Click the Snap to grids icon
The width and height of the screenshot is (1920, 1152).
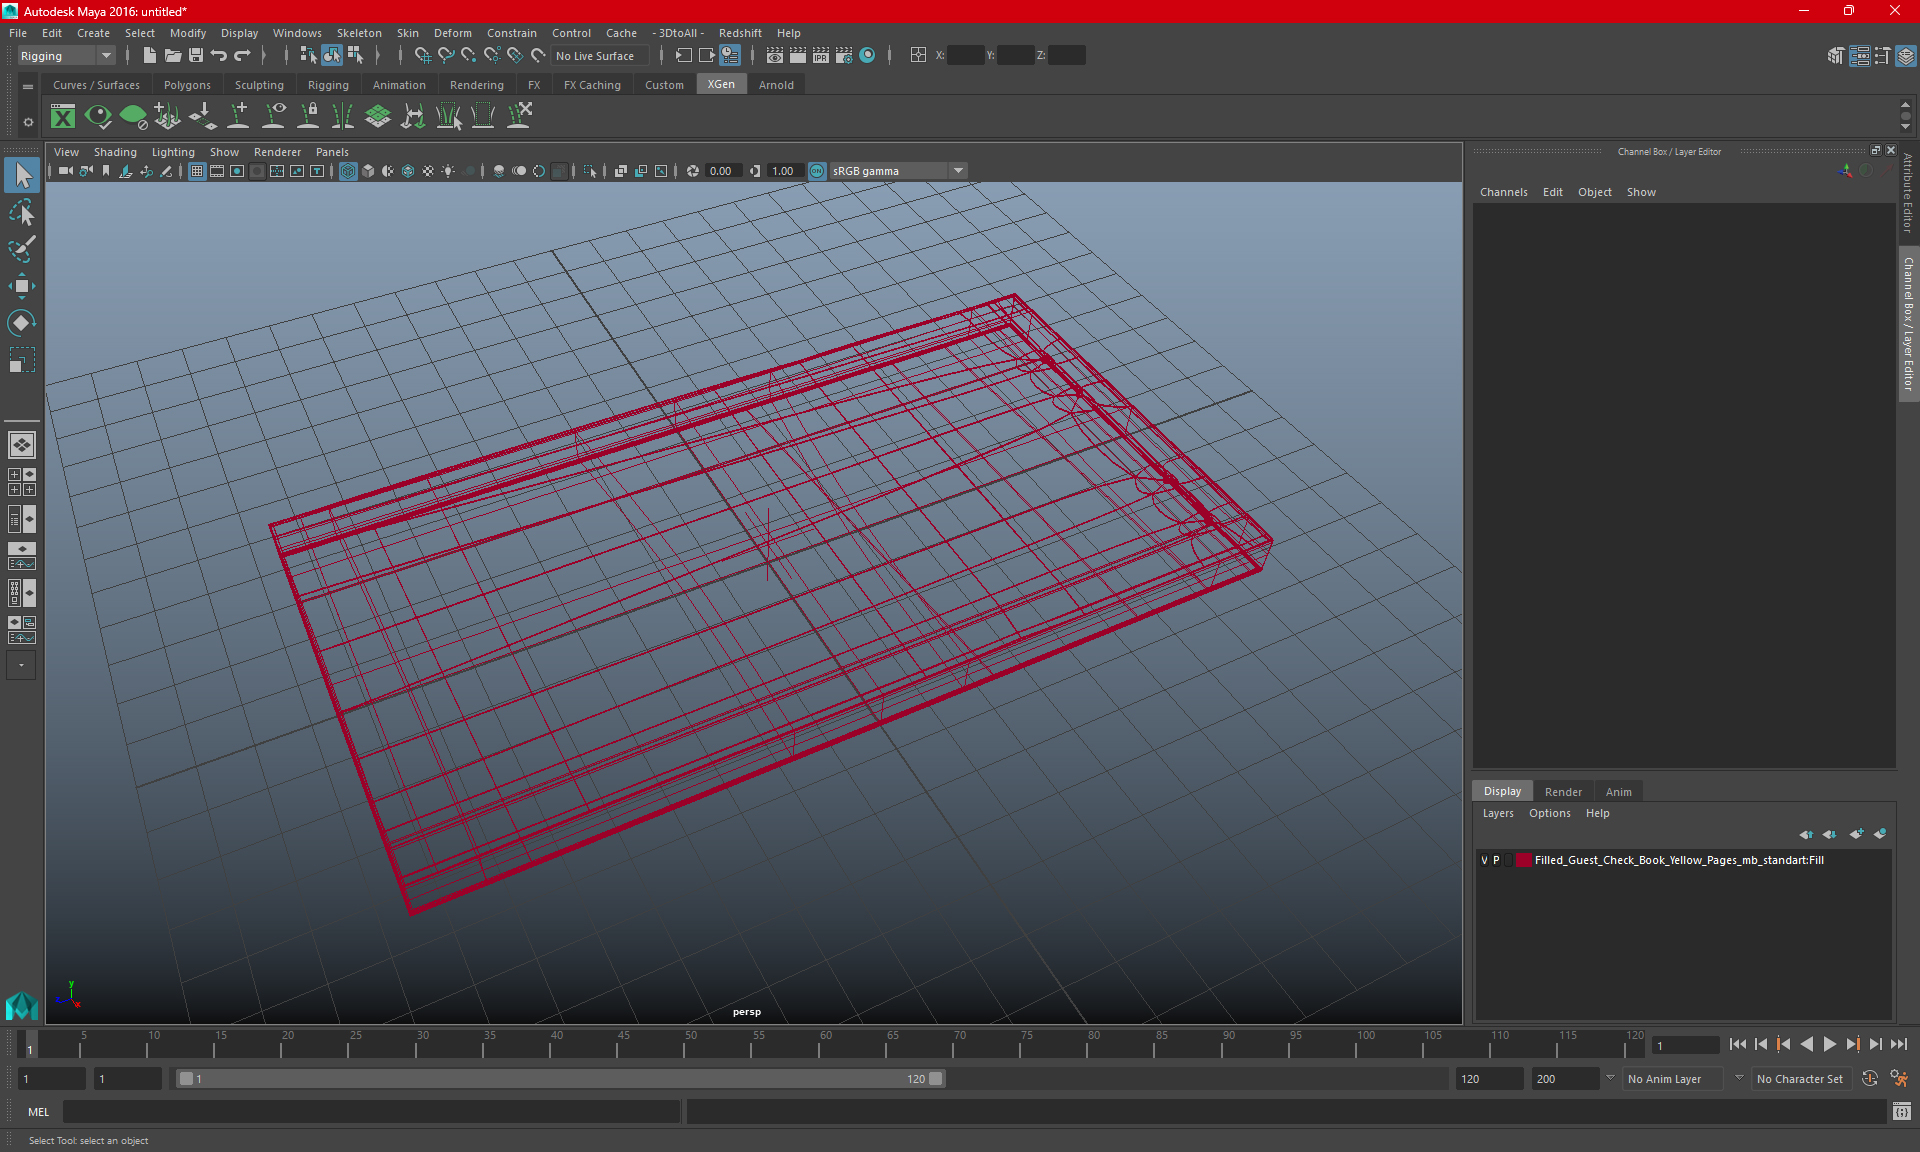[421, 55]
